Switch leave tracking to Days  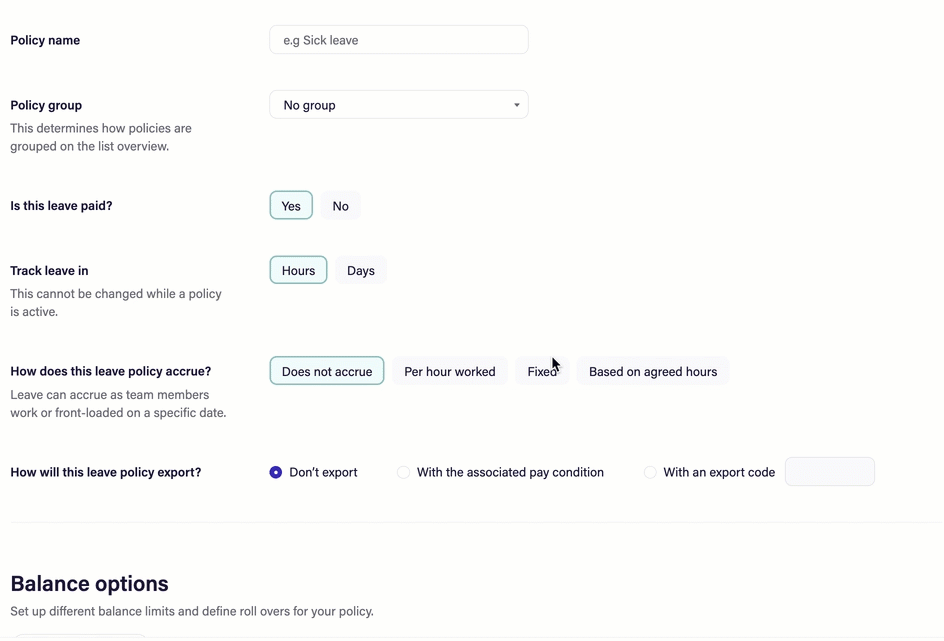pos(360,270)
